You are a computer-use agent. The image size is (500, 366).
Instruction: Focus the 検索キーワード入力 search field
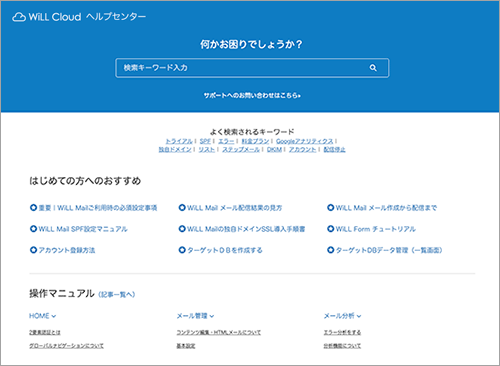(x=252, y=68)
